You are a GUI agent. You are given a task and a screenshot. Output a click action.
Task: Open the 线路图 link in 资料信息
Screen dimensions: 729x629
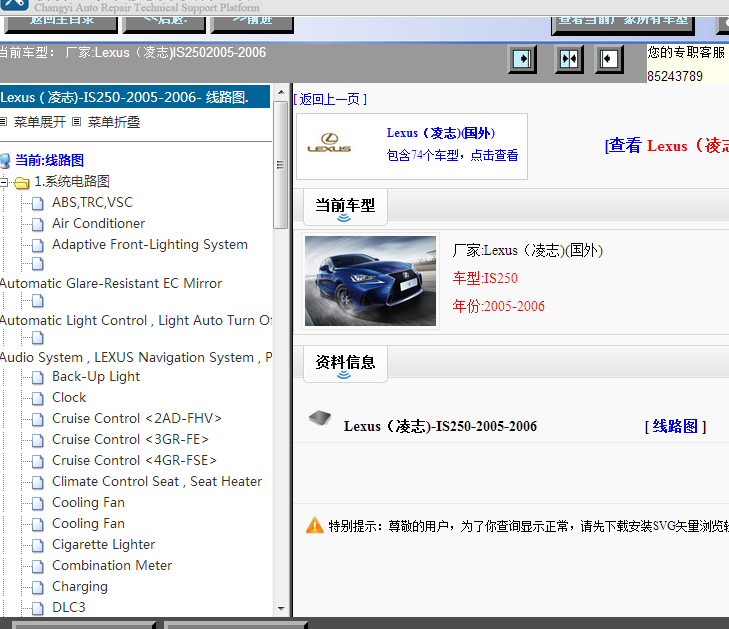click(x=675, y=426)
